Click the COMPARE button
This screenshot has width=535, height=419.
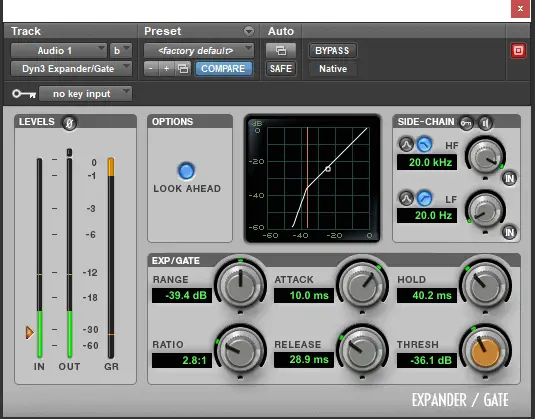pyautogui.click(x=223, y=69)
